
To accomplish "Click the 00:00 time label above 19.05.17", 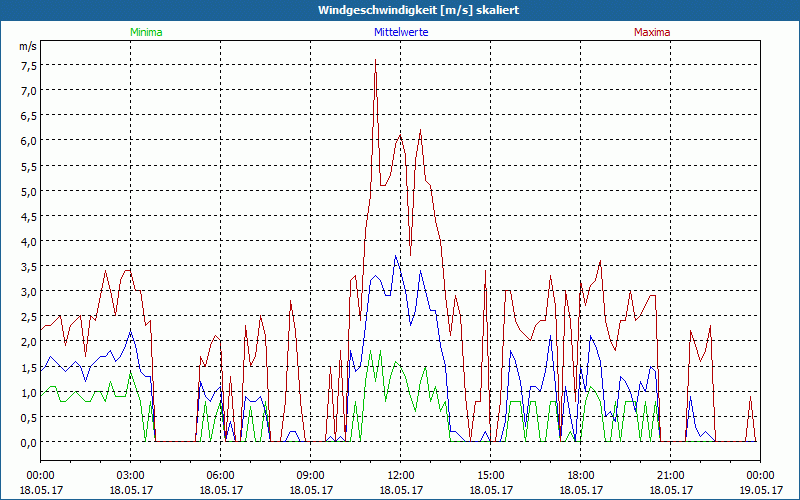I will (760, 476).
